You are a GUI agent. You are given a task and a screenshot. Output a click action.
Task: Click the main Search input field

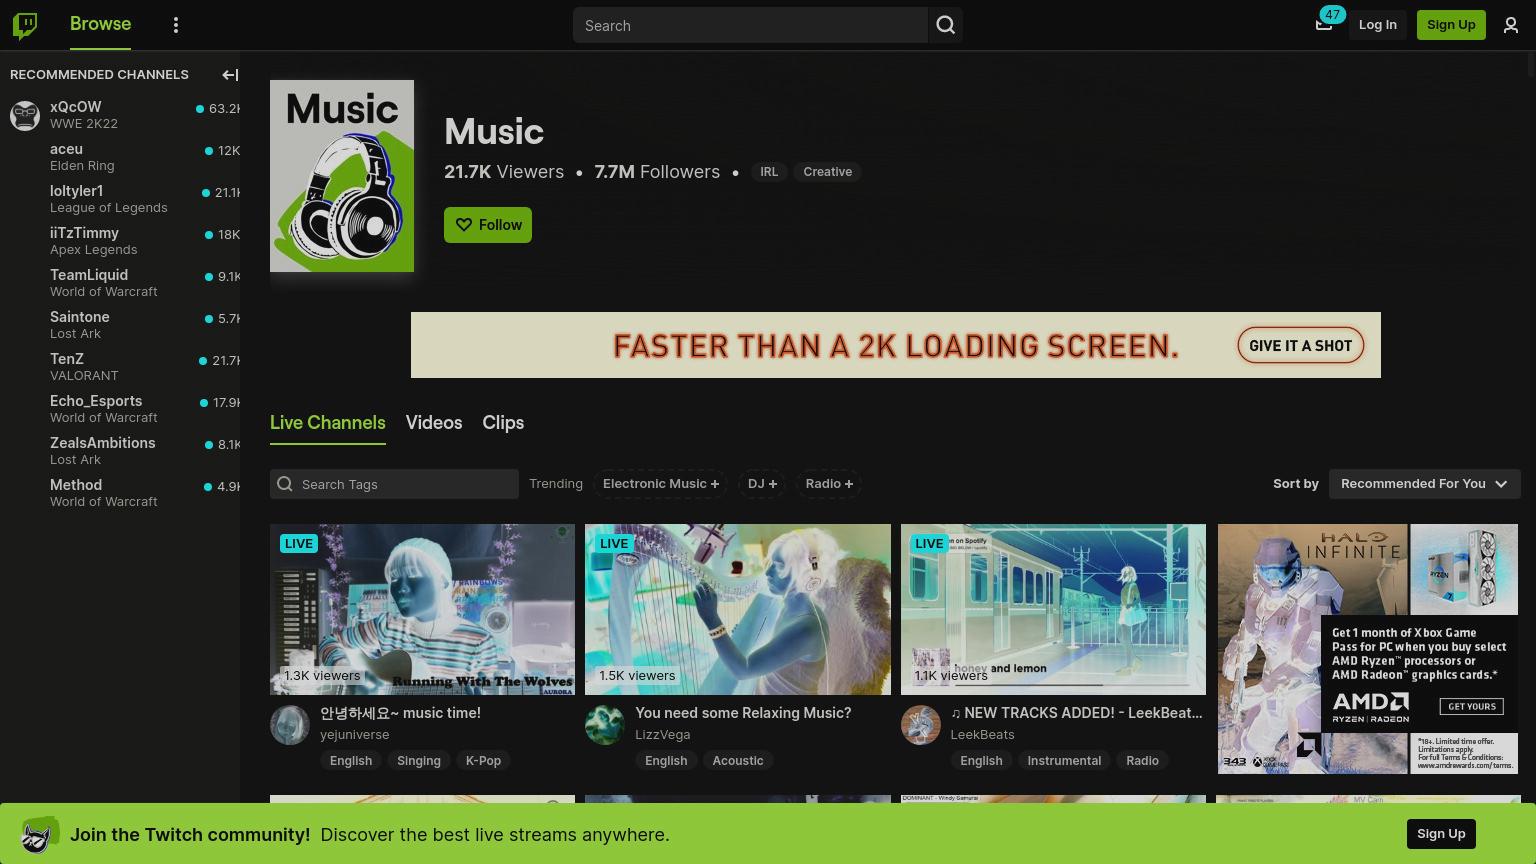pos(750,25)
